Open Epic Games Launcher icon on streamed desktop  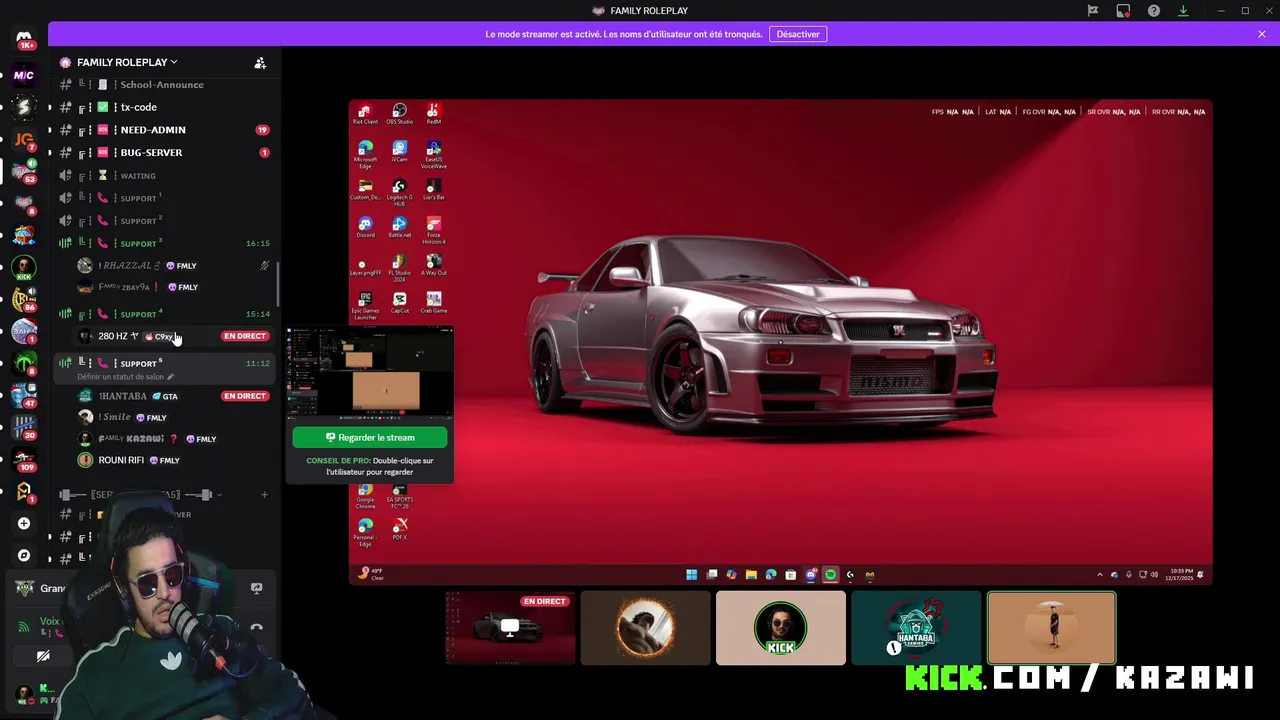tap(365, 305)
